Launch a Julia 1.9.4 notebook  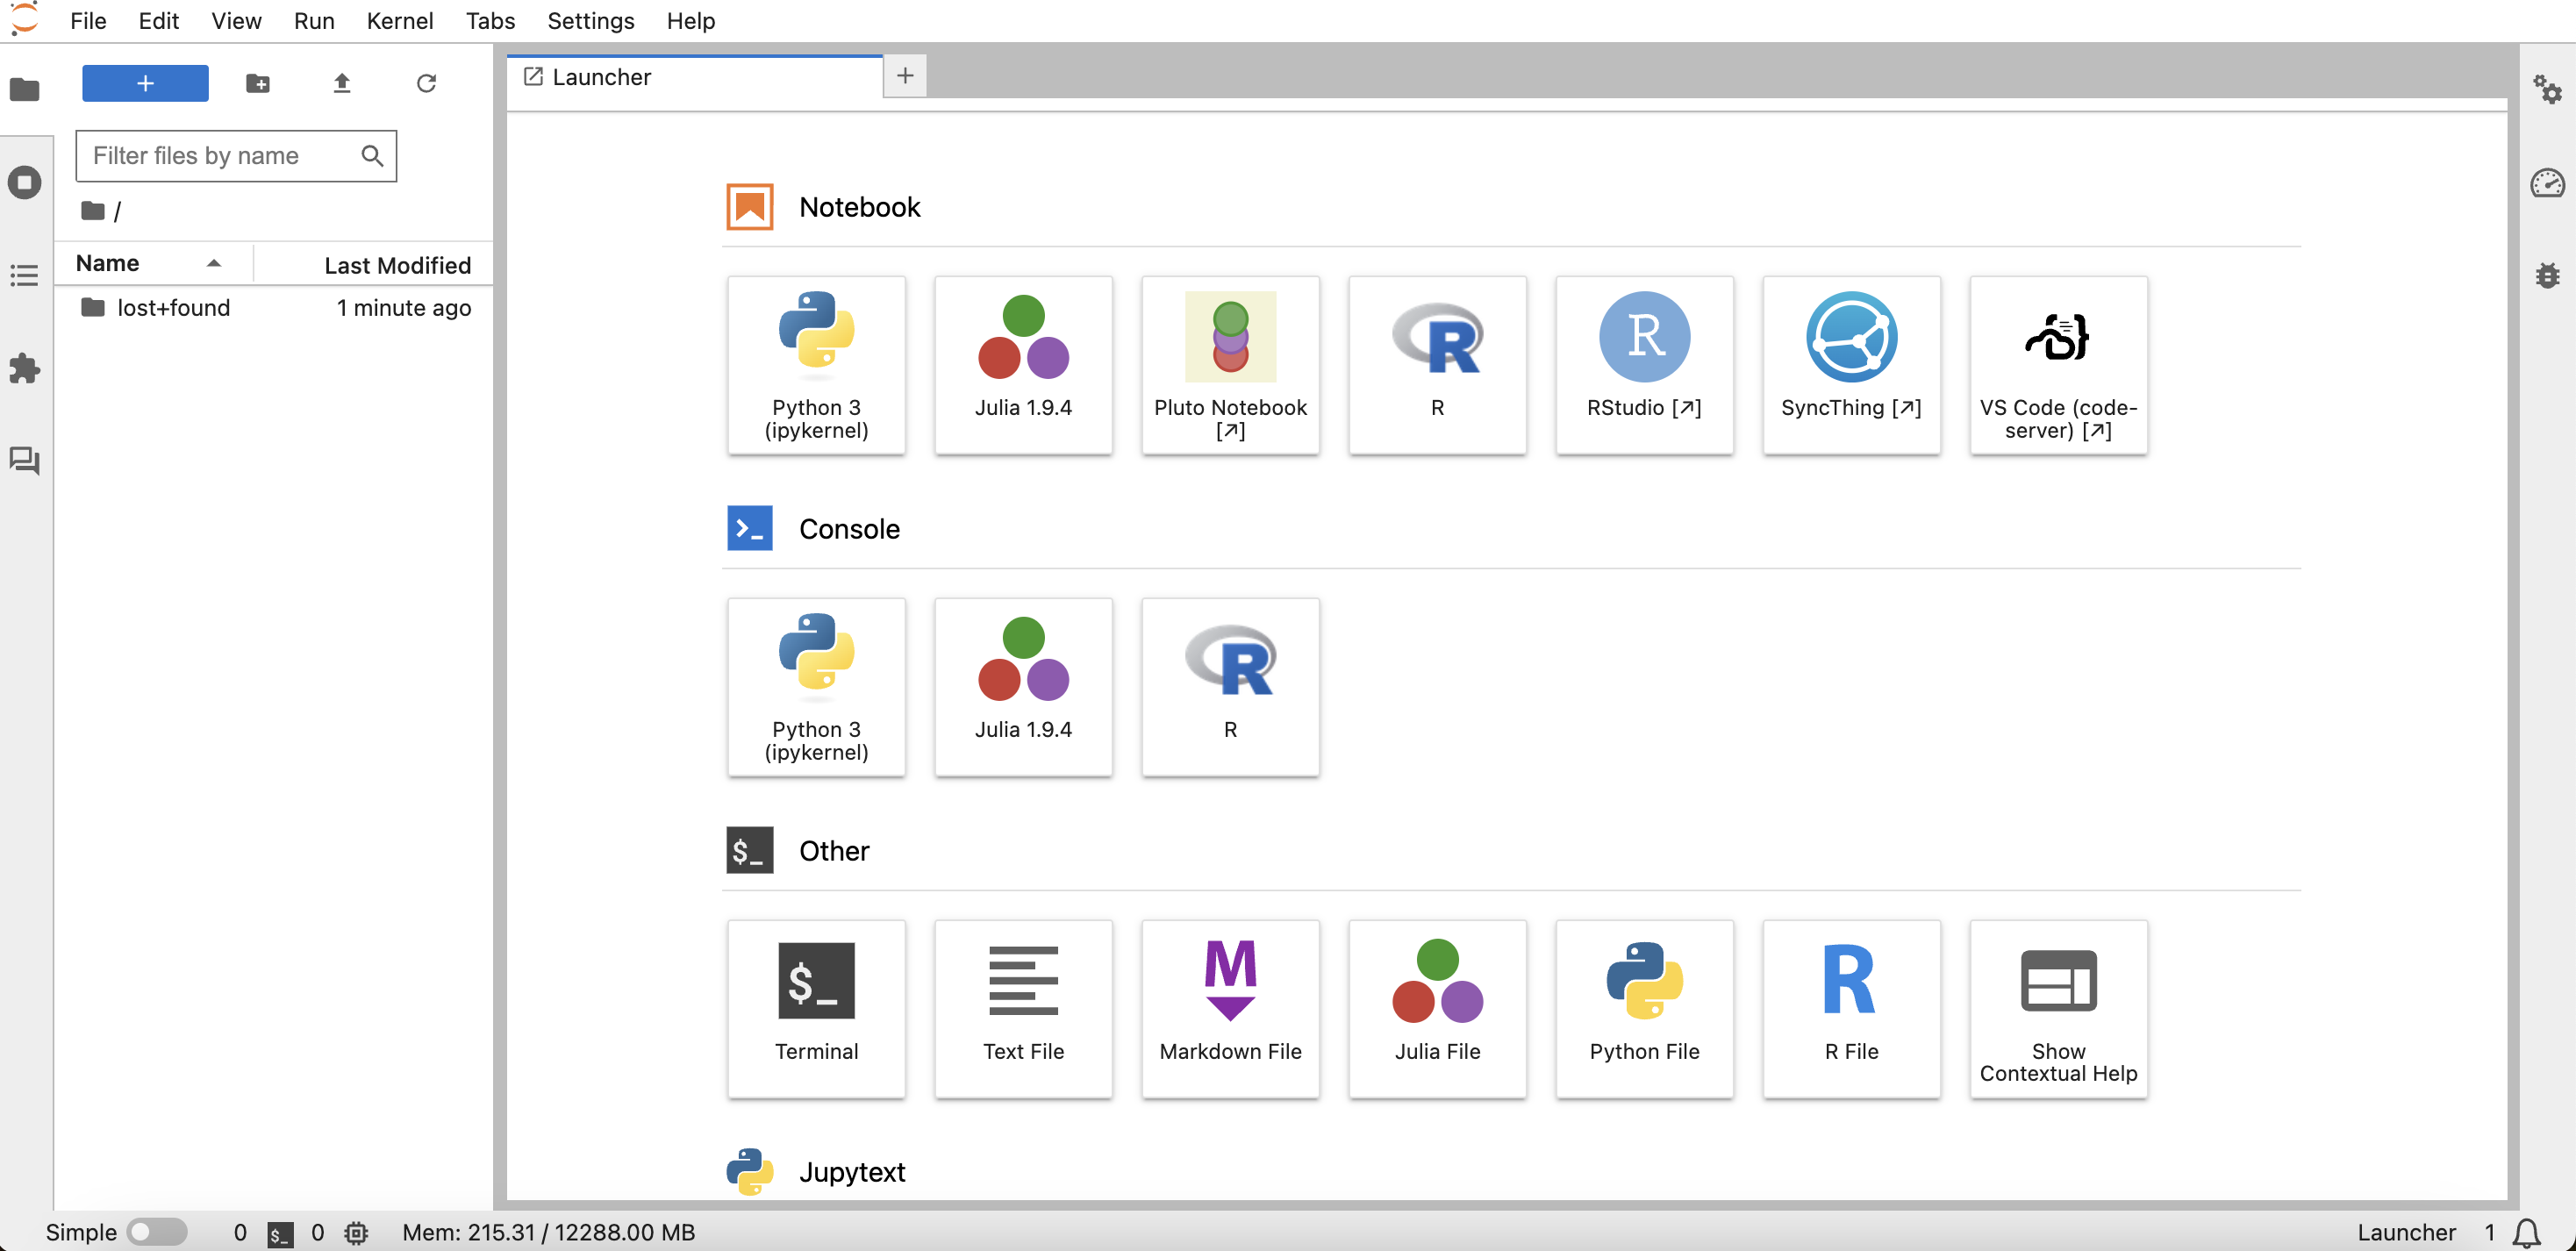pyautogui.click(x=1023, y=365)
